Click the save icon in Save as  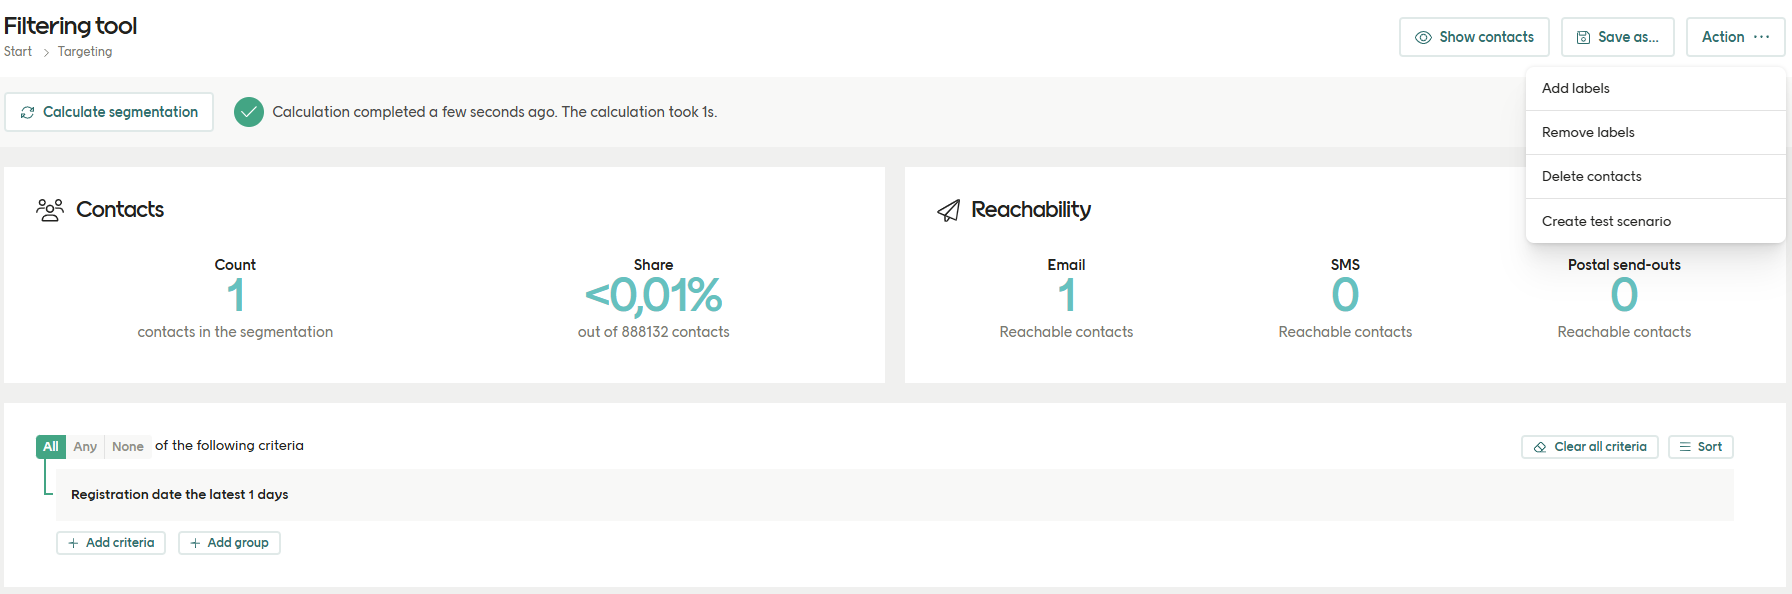(x=1583, y=38)
